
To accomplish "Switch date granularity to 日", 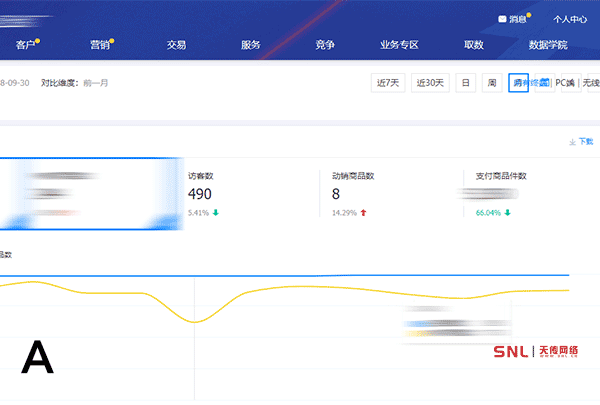I will tap(466, 83).
